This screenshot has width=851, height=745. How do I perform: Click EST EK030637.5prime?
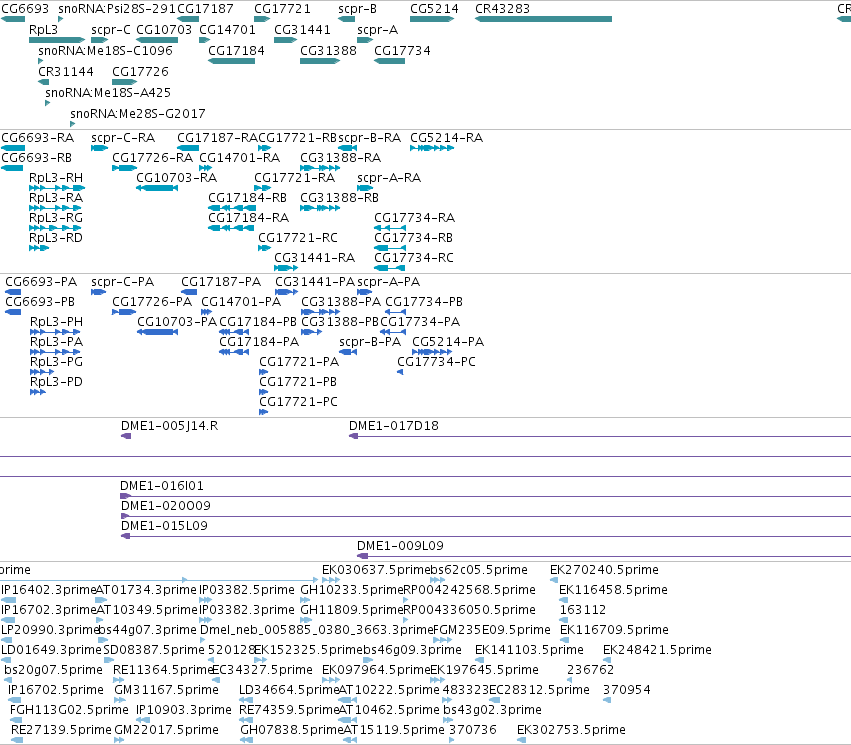tap(331, 580)
